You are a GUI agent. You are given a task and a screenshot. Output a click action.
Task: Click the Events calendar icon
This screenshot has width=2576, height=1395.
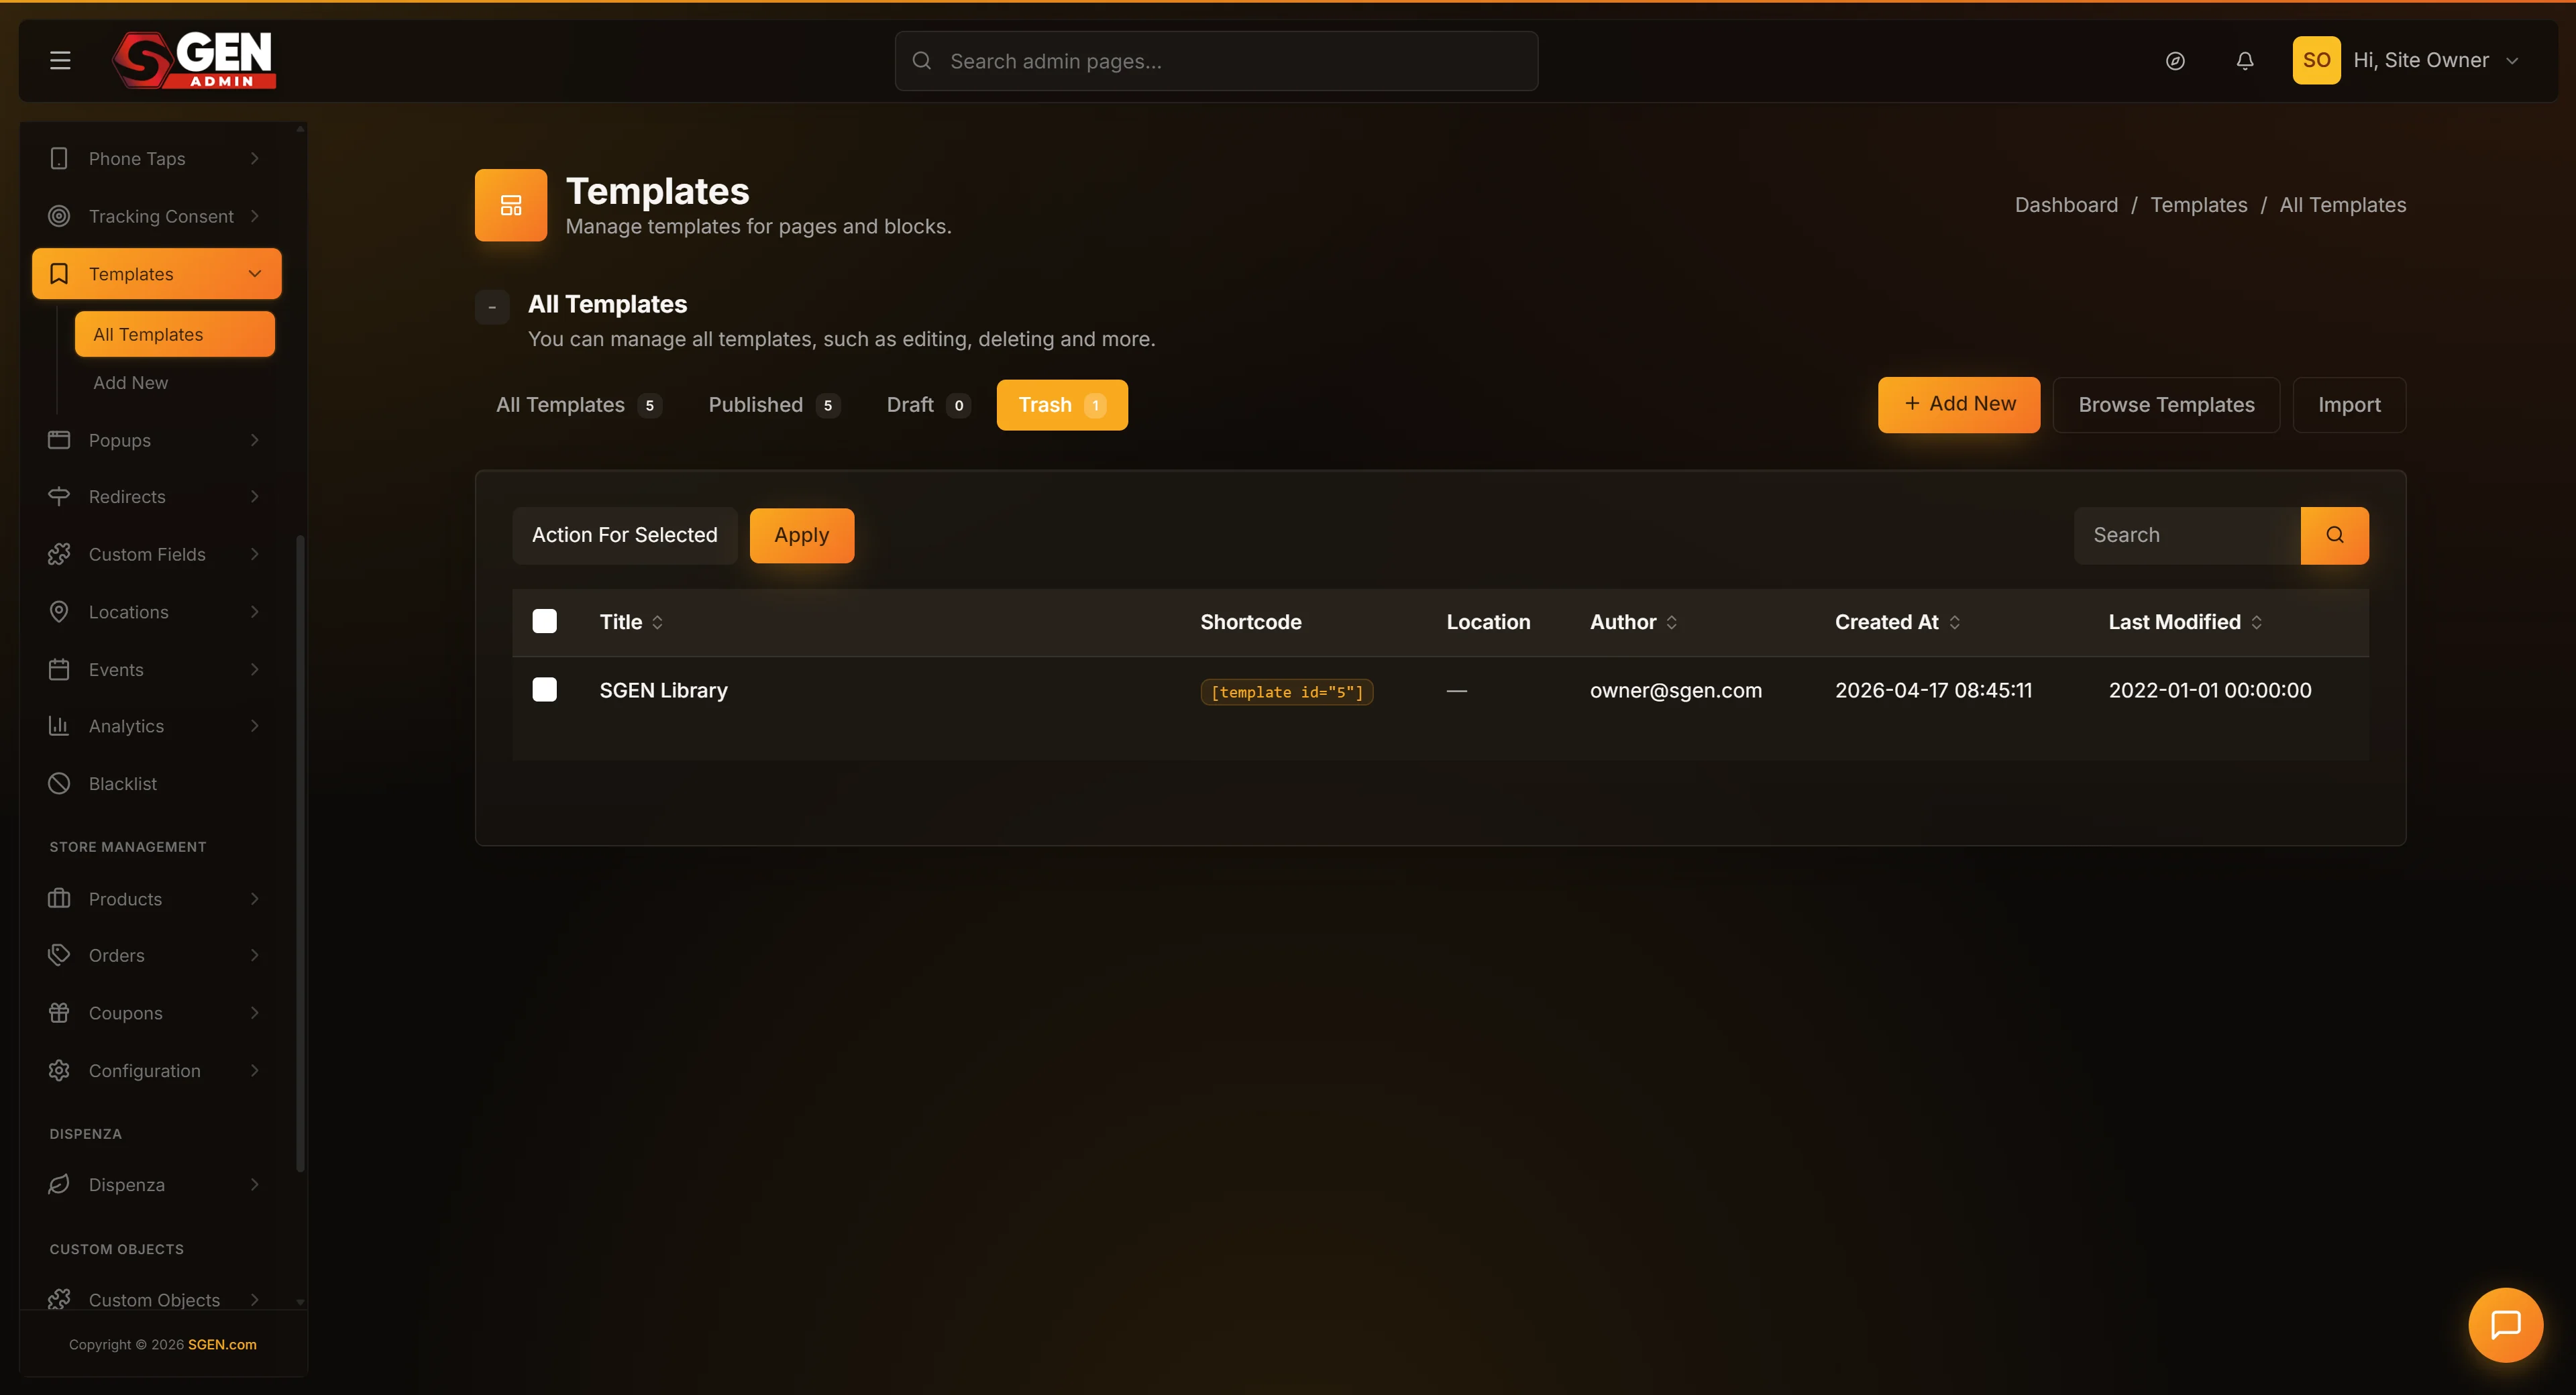pos(59,669)
